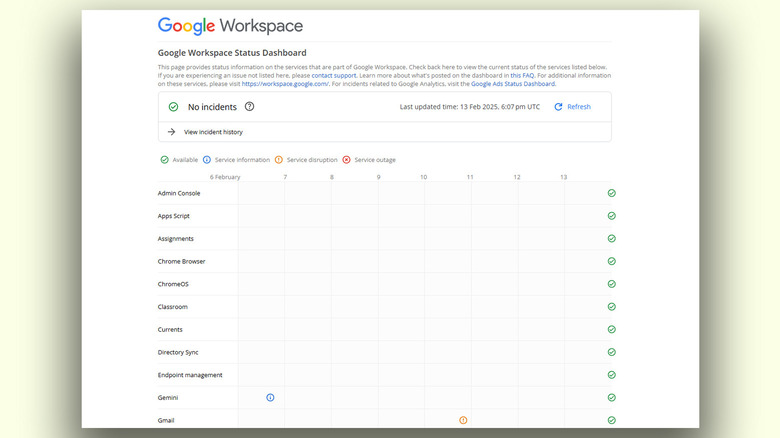Viewport: 780px width, 438px height.
Task: Select the Endpoint management service name
Action: 190,375
